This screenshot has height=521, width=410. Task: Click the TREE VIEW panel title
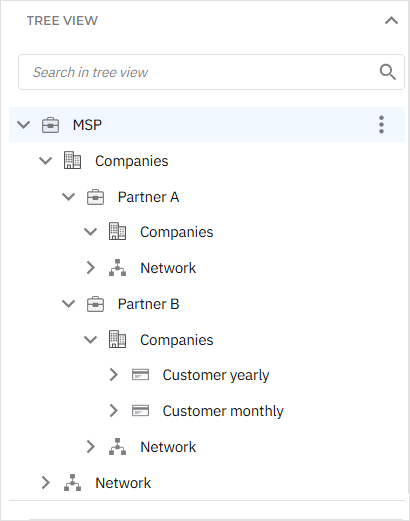62,21
